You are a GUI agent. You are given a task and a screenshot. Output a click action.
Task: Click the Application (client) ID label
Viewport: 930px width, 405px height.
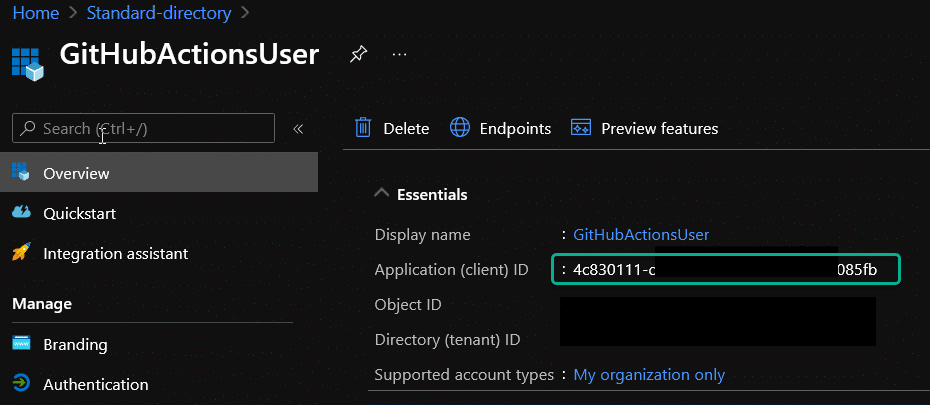[451, 270]
